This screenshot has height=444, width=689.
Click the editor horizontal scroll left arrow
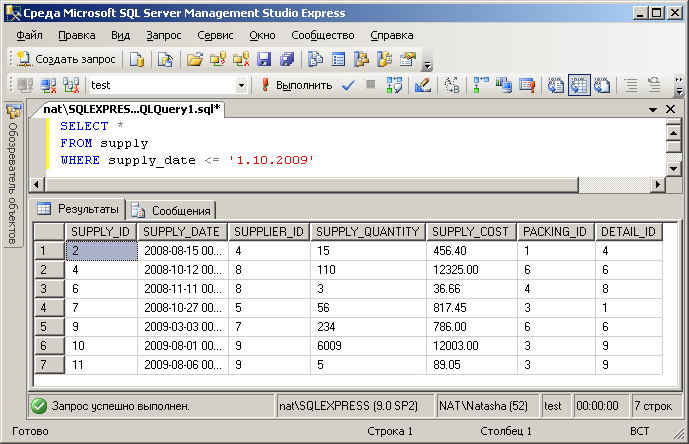click(x=37, y=185)
